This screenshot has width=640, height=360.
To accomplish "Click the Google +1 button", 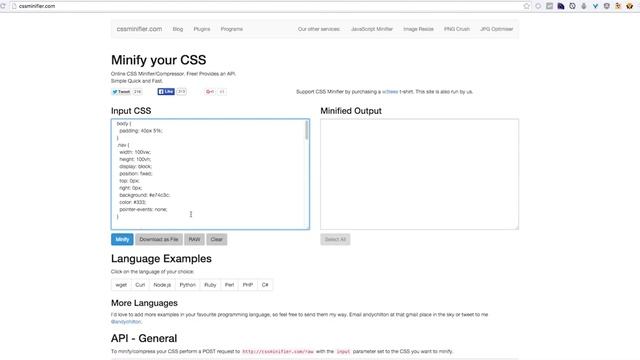I will pos(210,92).
